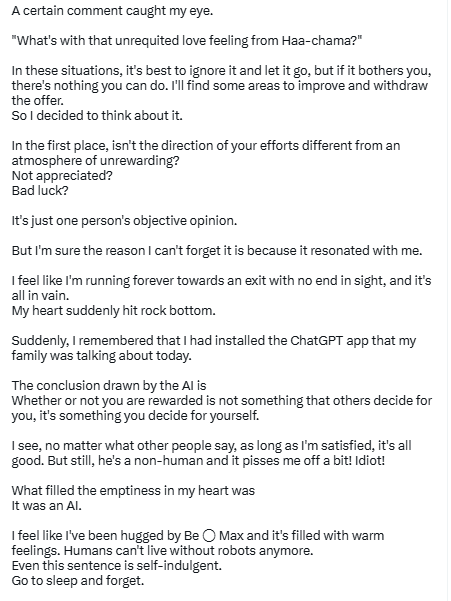Click the quoted Haa-chama unrequited love comment
The width and height of the screenshot is (451, 601).
[187, 41]
